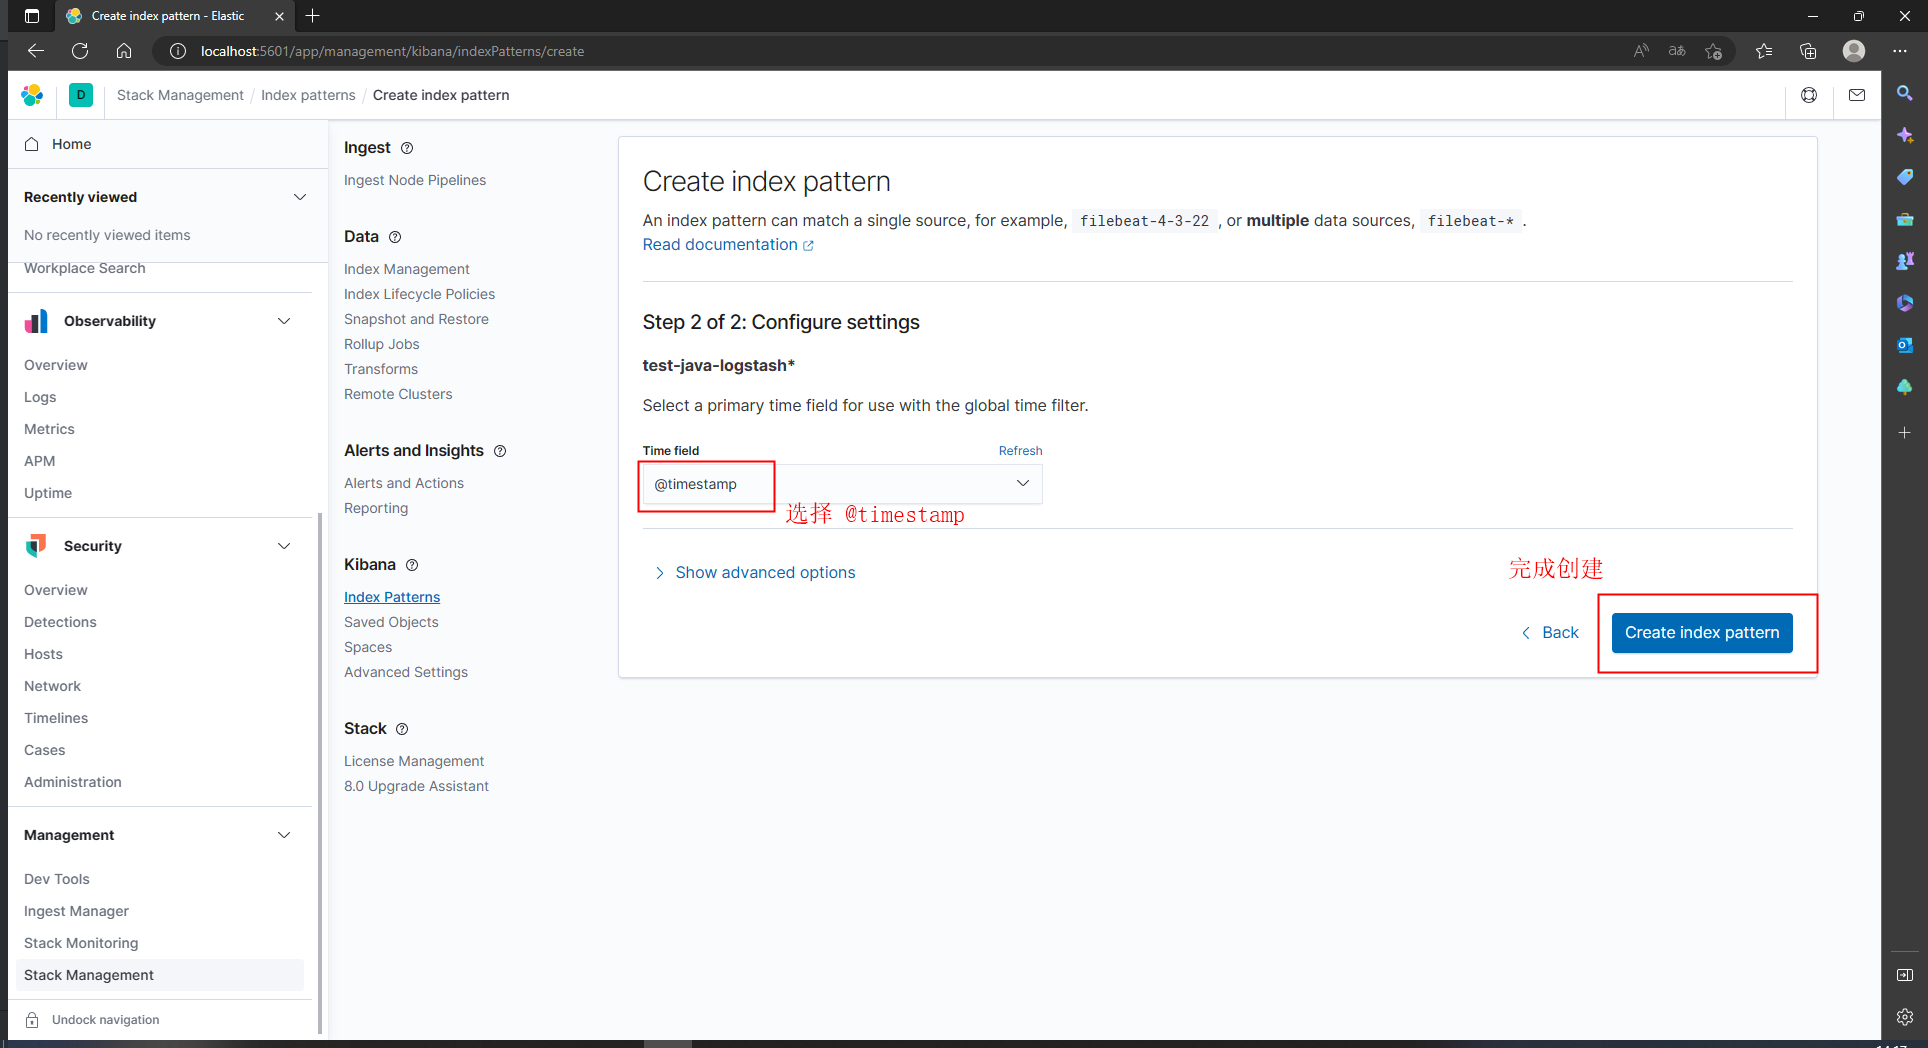Open Saved Objects under Kibana
Image resolution: width=1928 pixels, height=1048 pixels.
click(391, 622)
